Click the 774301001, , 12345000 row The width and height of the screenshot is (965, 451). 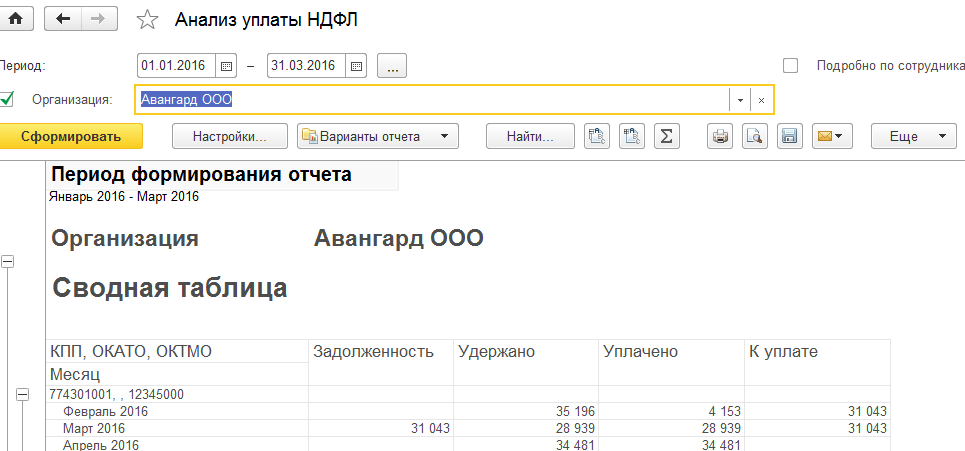point(177,395)
